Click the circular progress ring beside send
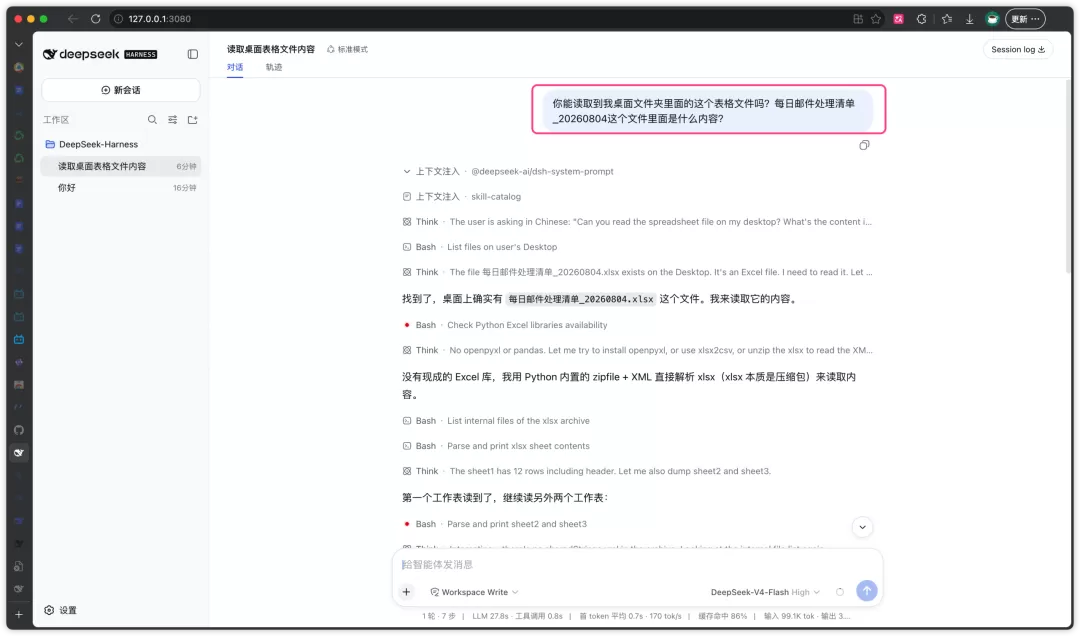This screenshot has width=1080, height=636. coord(840,592)
